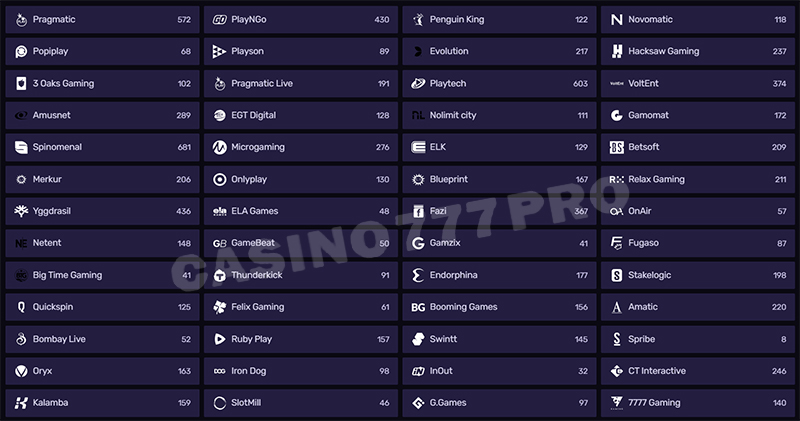Click the Kalamba logo icon
Screen dimensions: 800x421
point(22,403)
